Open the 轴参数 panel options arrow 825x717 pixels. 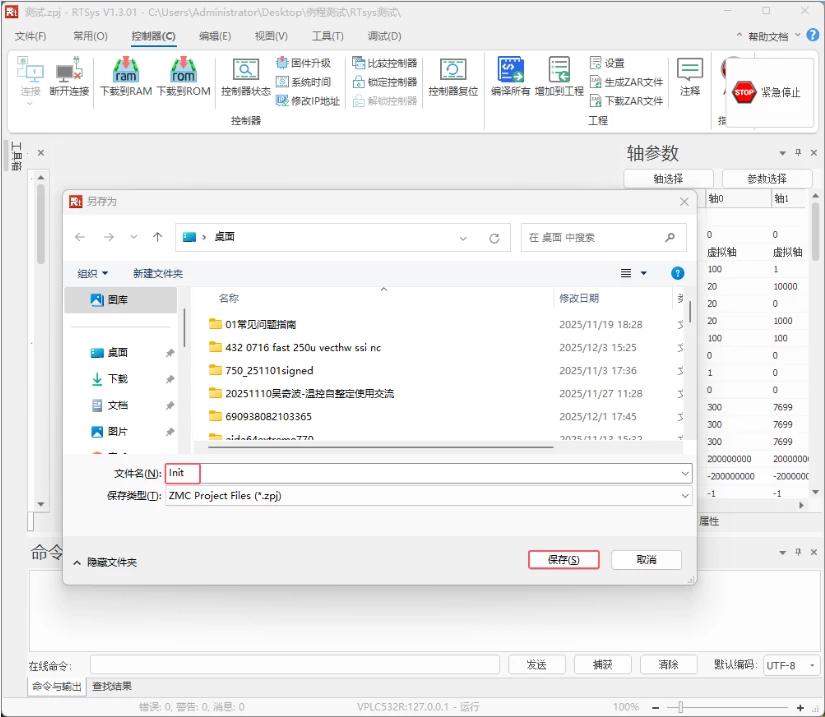click(x=783, y=153)
